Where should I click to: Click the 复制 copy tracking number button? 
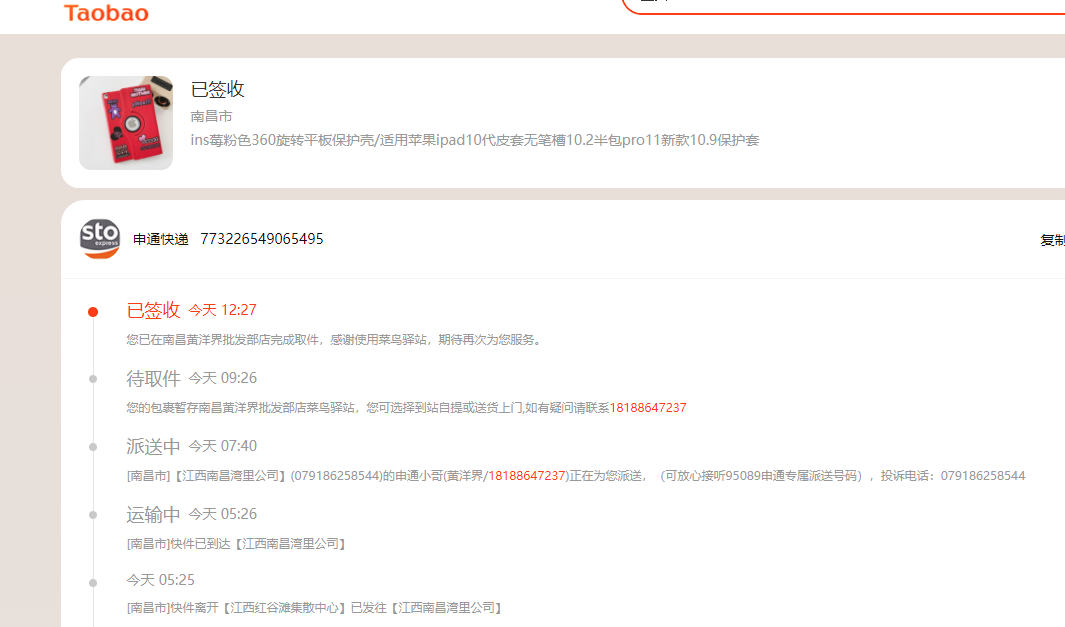pos(1052,240)
